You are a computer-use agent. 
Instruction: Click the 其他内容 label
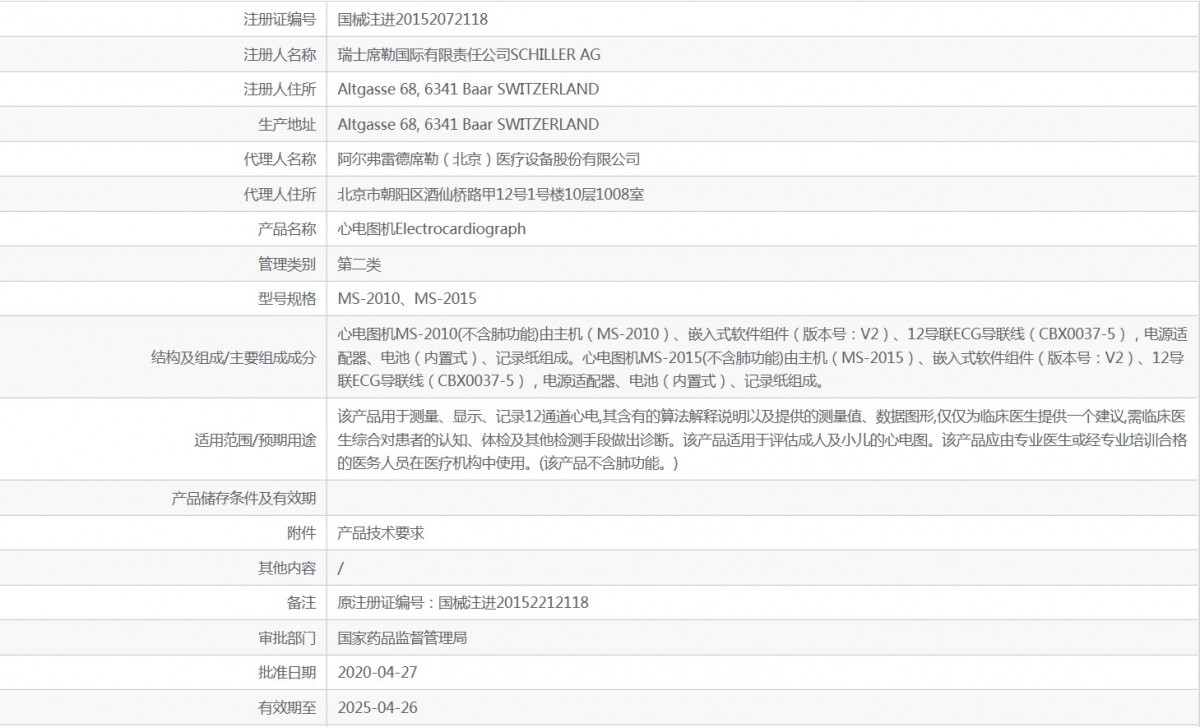(287, 568)
